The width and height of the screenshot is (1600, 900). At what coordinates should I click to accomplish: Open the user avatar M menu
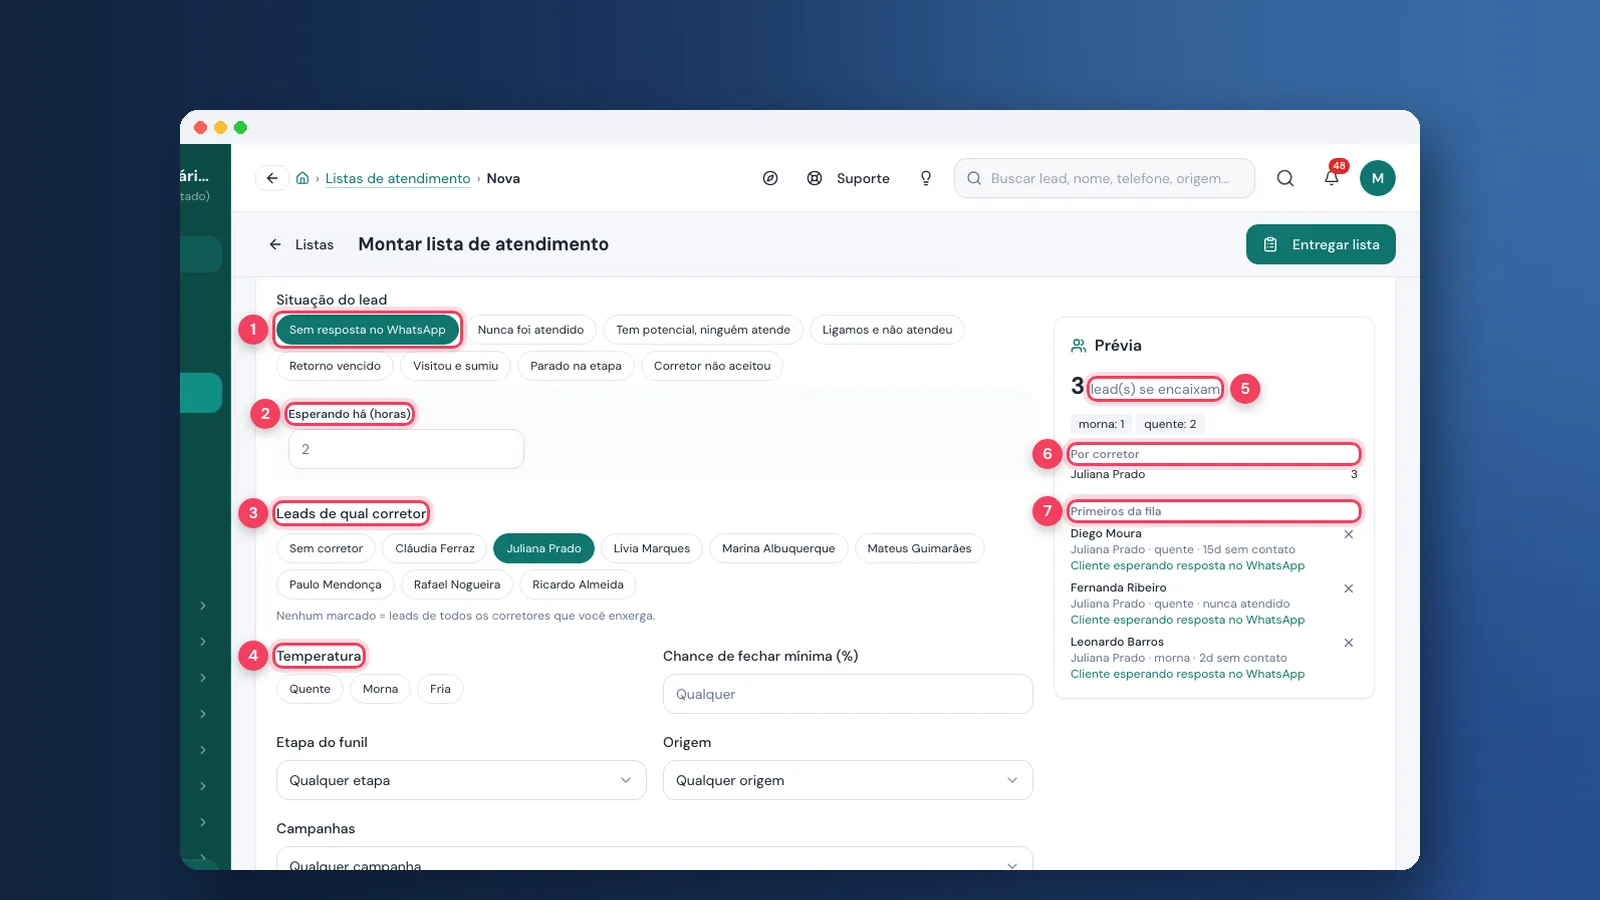(x=1377, y=178)
